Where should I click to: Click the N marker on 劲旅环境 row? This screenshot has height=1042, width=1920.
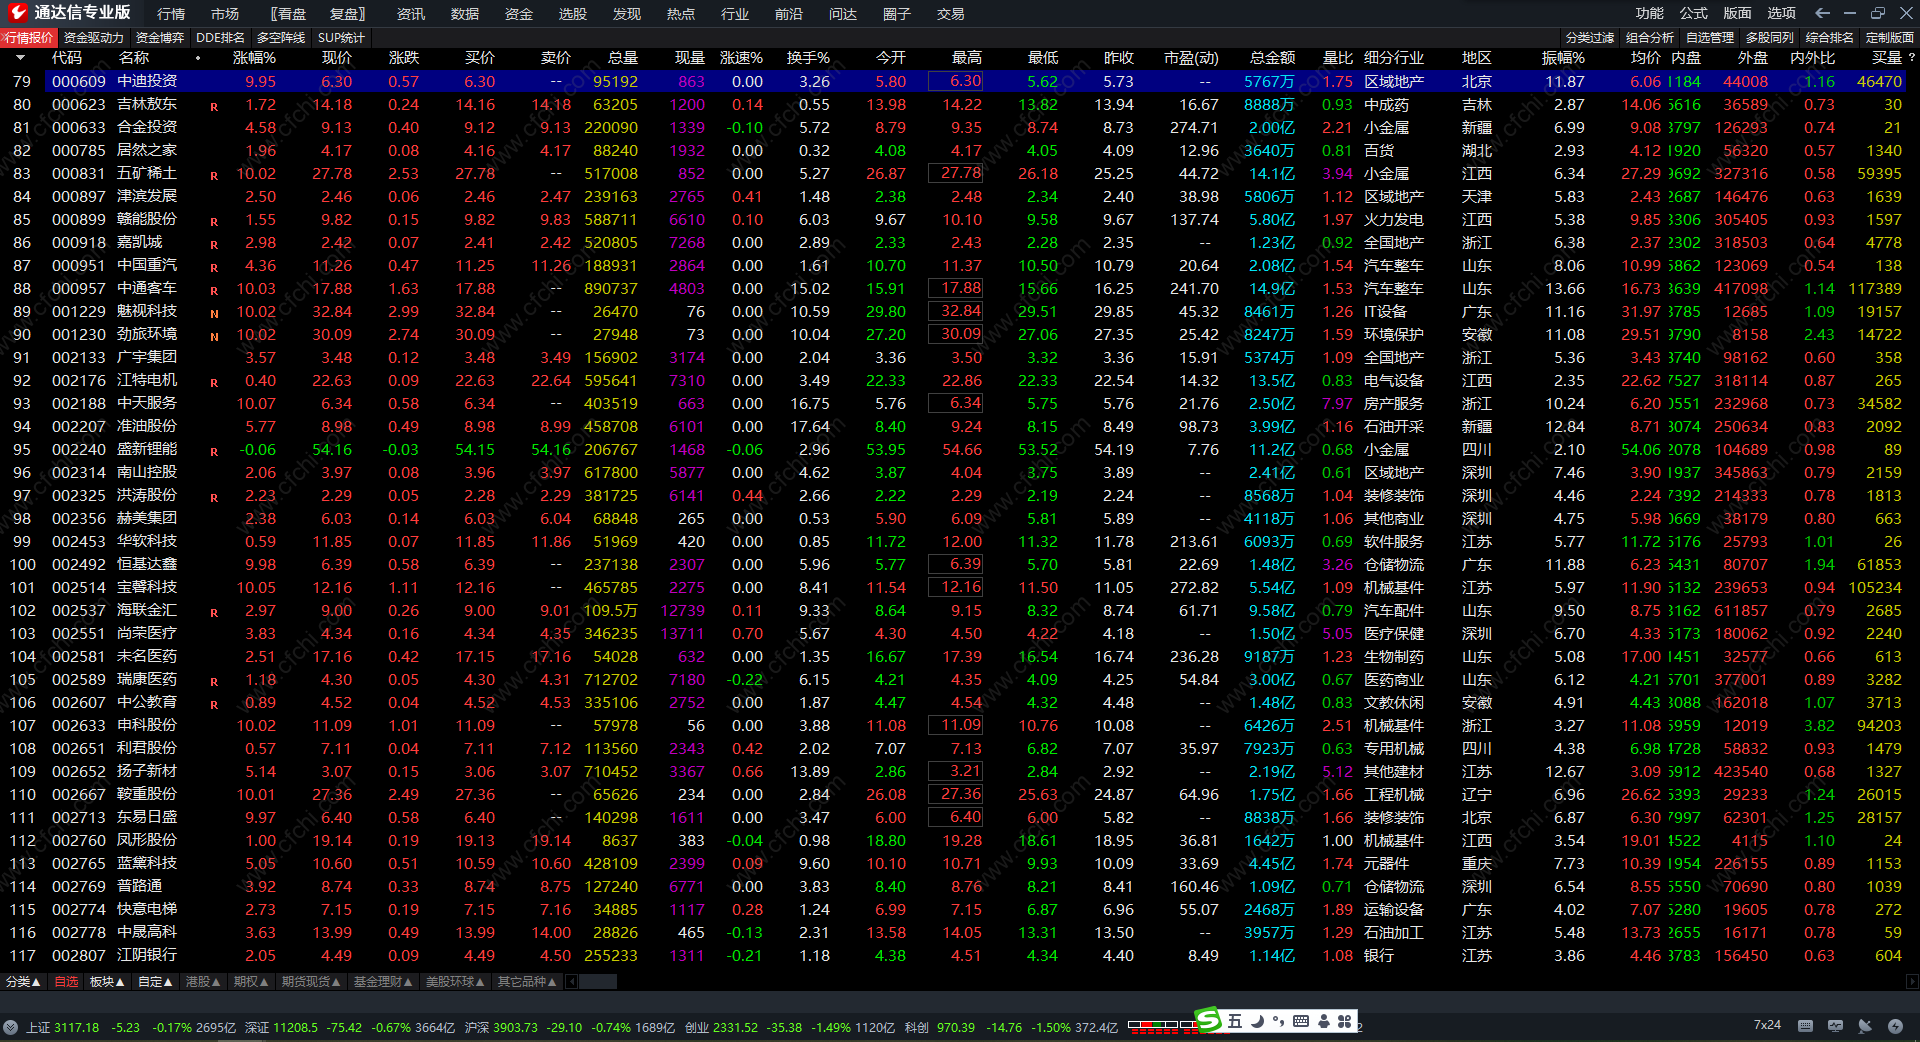coord(214,336)
